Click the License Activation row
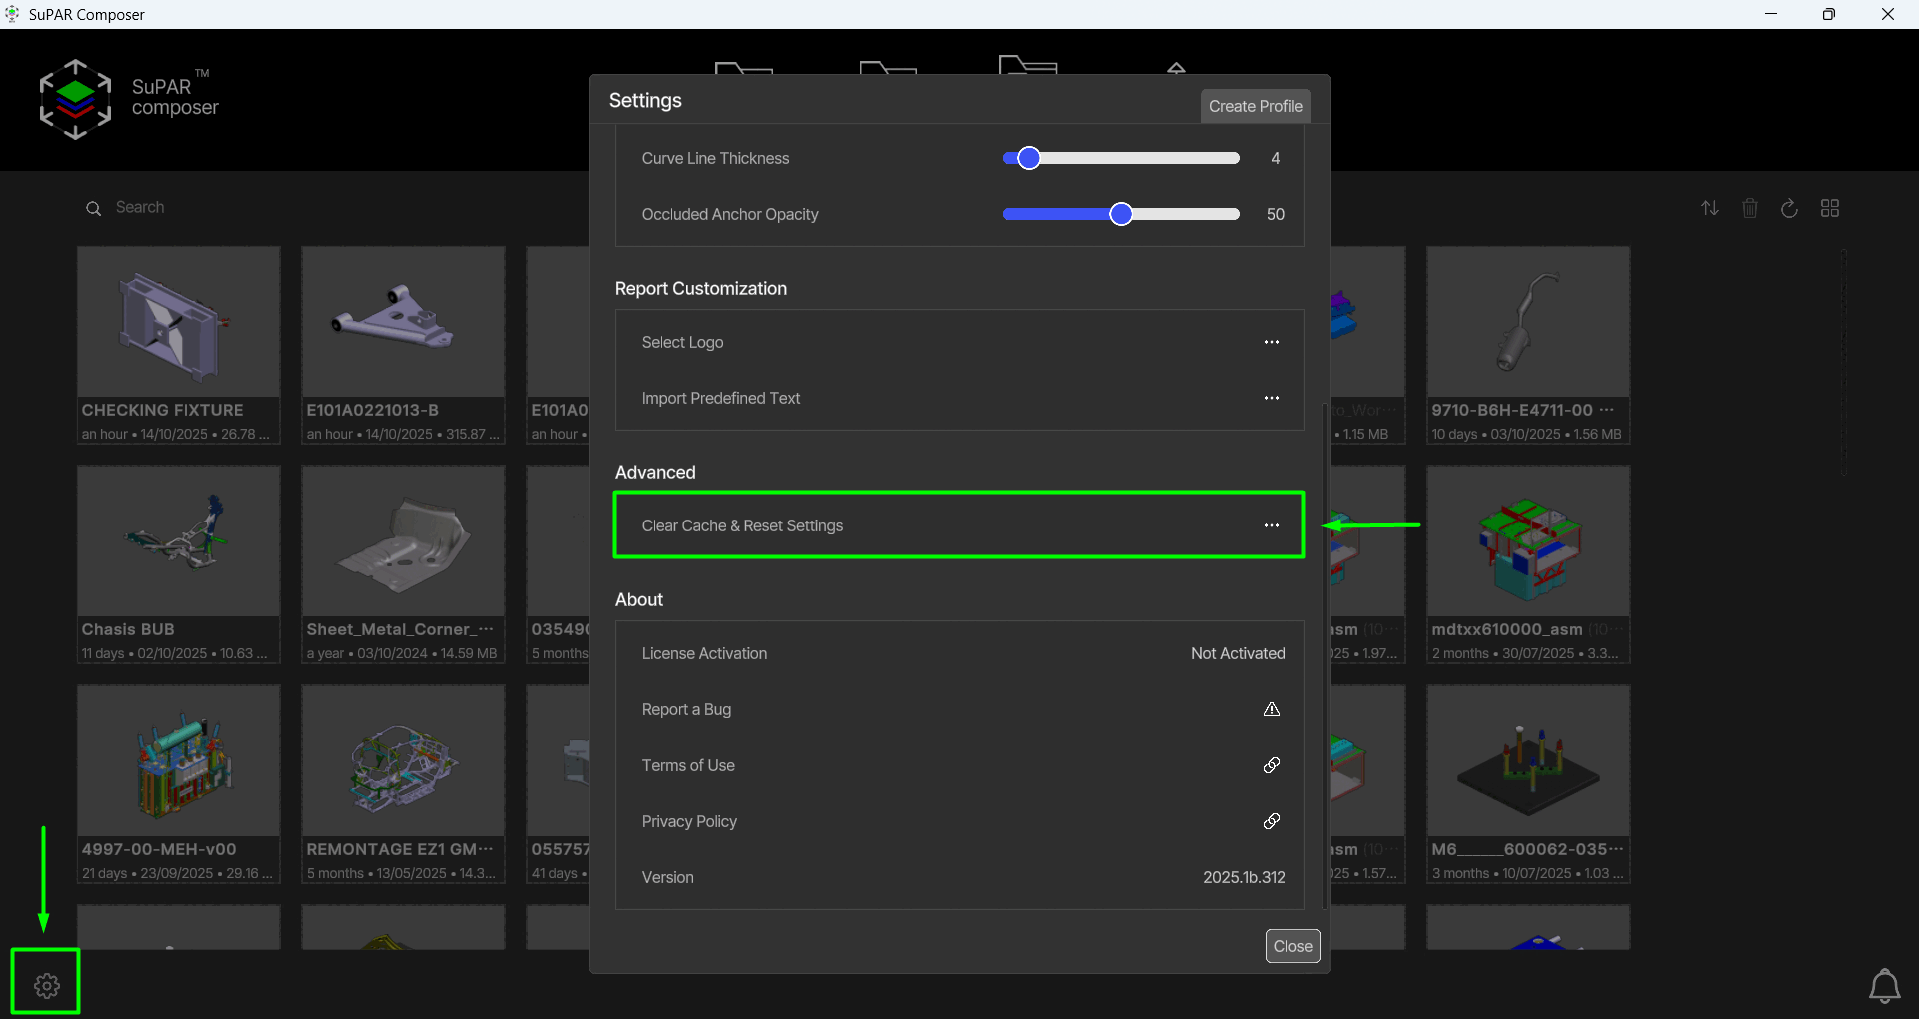 point(960,653)
